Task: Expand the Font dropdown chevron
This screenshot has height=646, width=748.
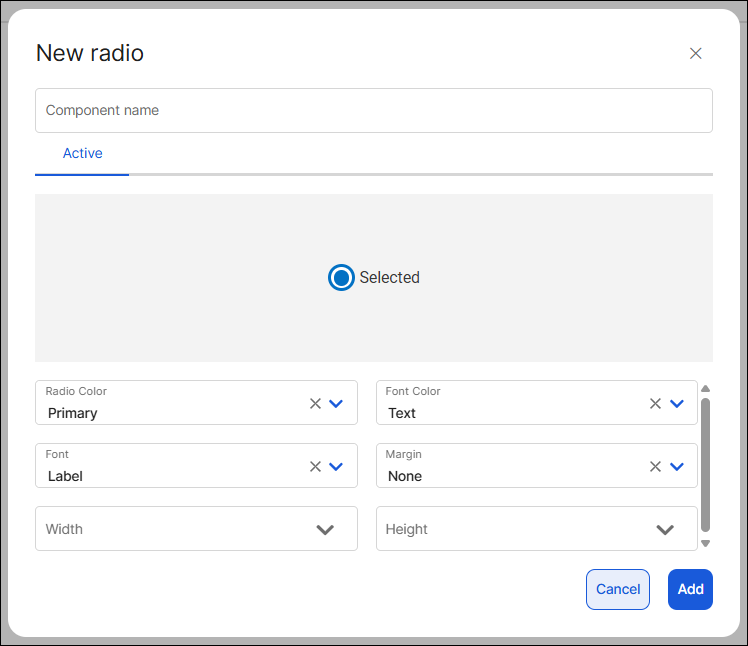Action: 336,467
